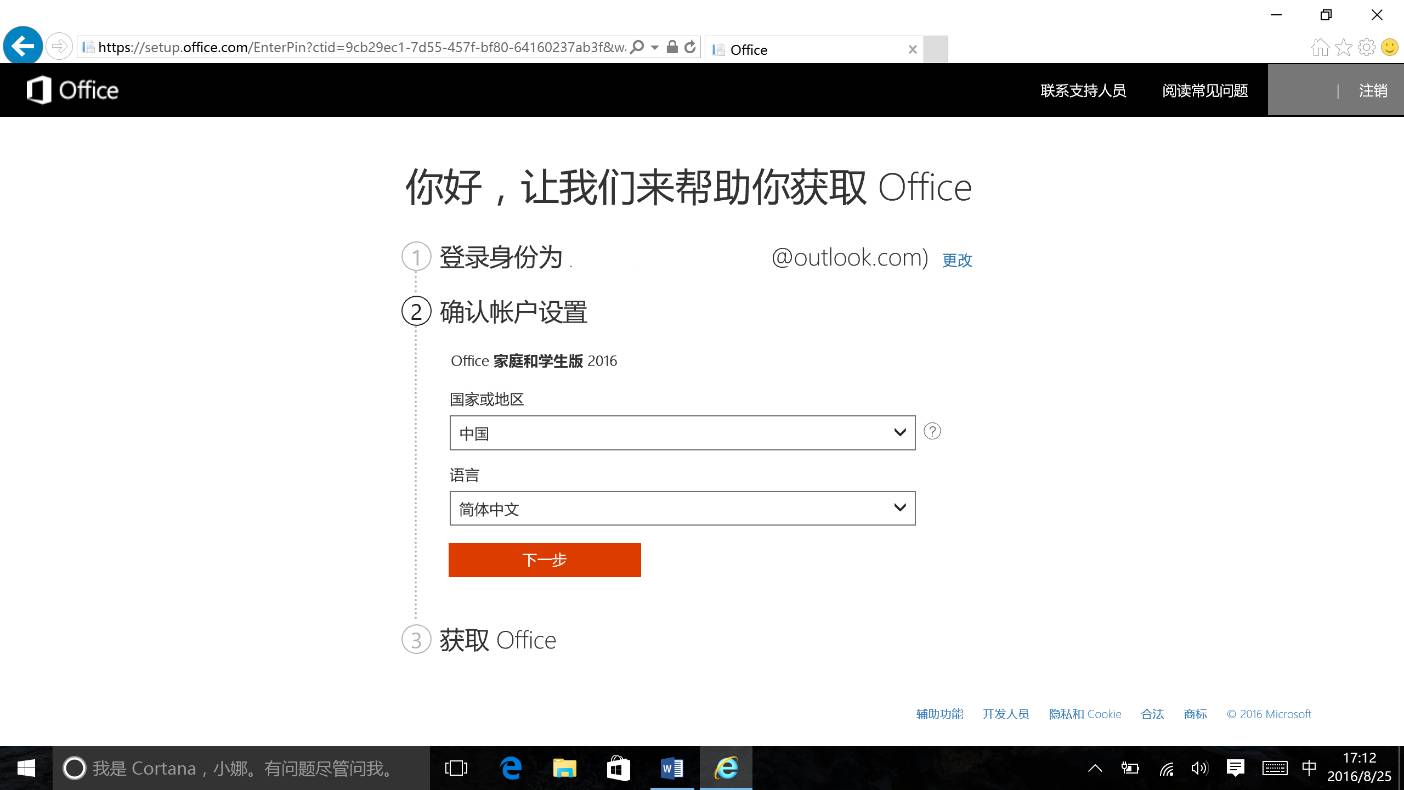The width and height of the screenshot is (1404, 790).
Task: Click the 下一步 button
Action: point(544,560)
